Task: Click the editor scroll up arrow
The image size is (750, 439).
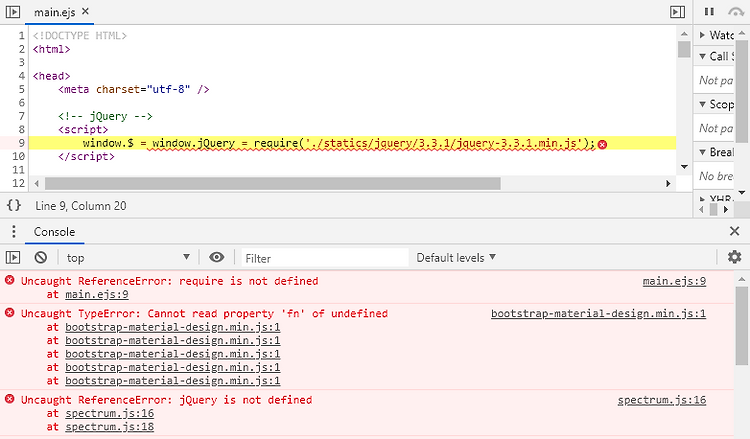Action: tap(684, 34)
